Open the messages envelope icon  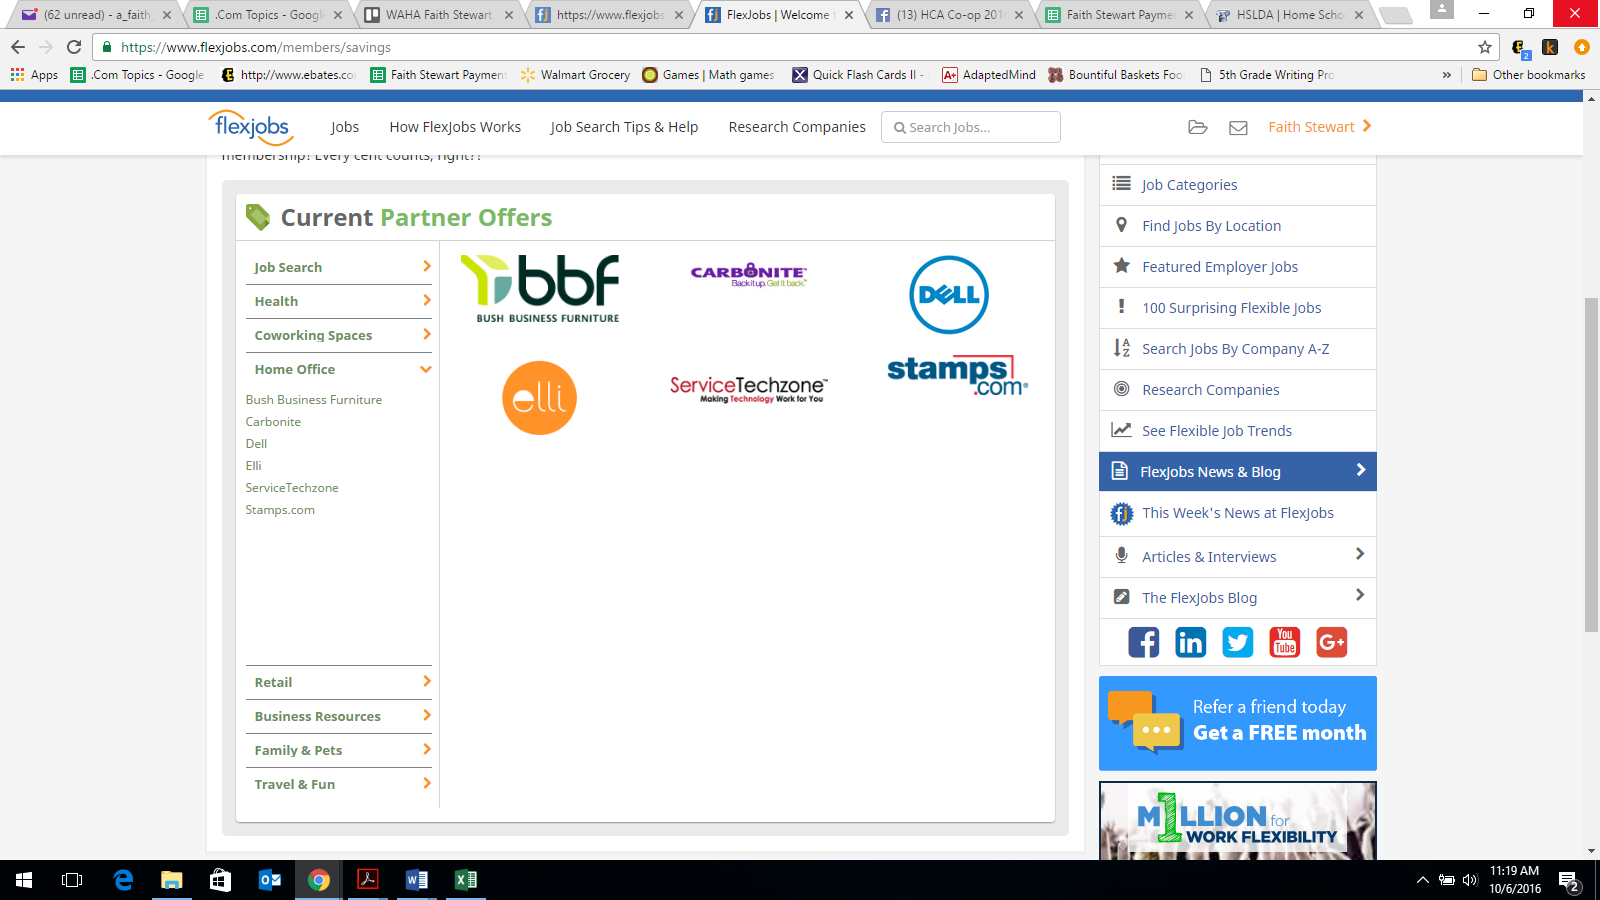[x=1238, y=128]
